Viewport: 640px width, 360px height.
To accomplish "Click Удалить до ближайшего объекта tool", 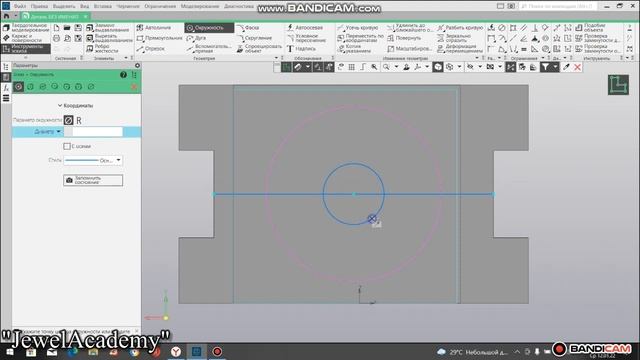I will pyautogui.click(x=409, y=28).
